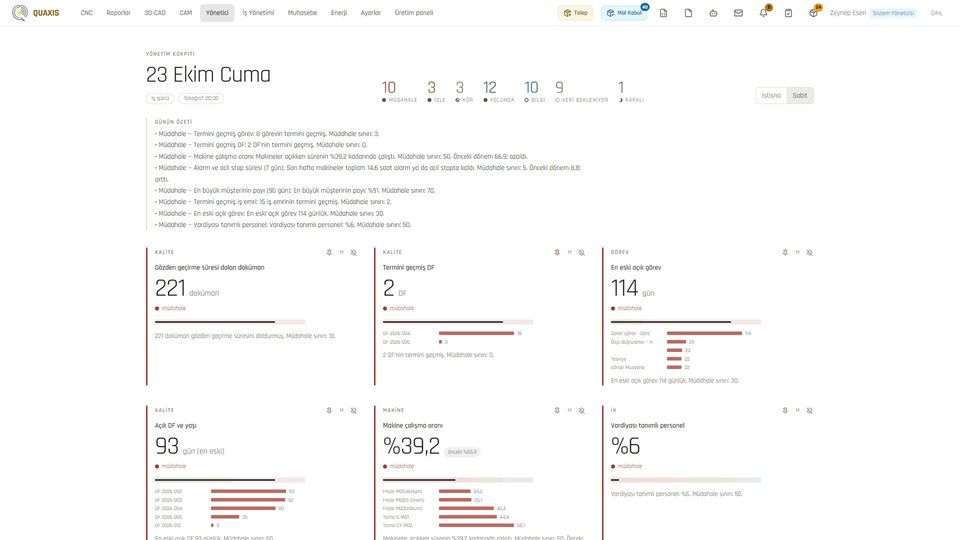Image resolution: width=960 pixels, height=540 pixels.
Task: Click the Mal Kabul button
Action: click(x=624, y=13)
